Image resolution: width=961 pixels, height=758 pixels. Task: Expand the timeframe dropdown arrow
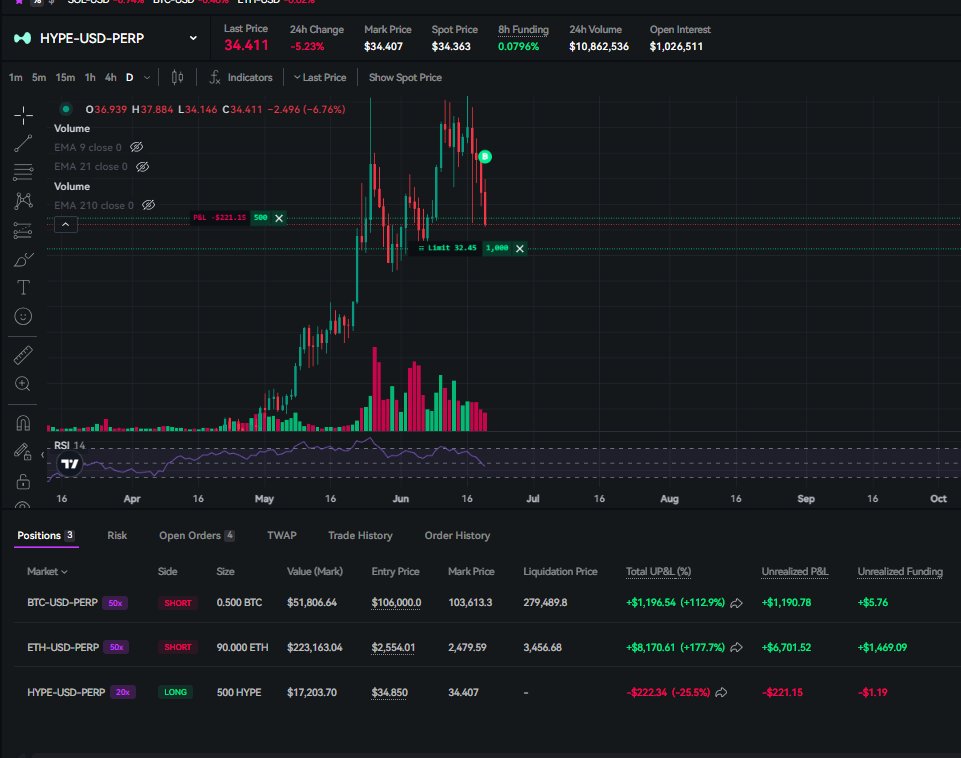[x=146, y=77]
